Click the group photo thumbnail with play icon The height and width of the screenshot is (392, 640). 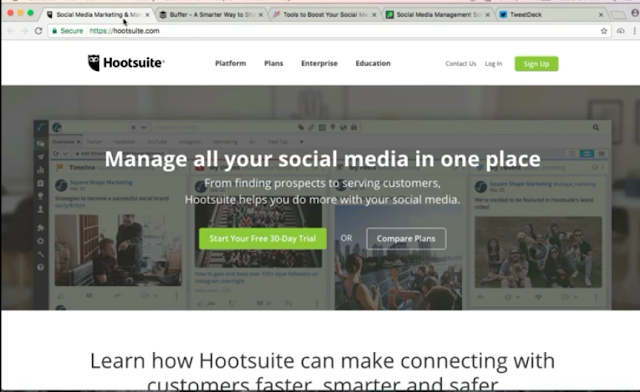(538, 252)
